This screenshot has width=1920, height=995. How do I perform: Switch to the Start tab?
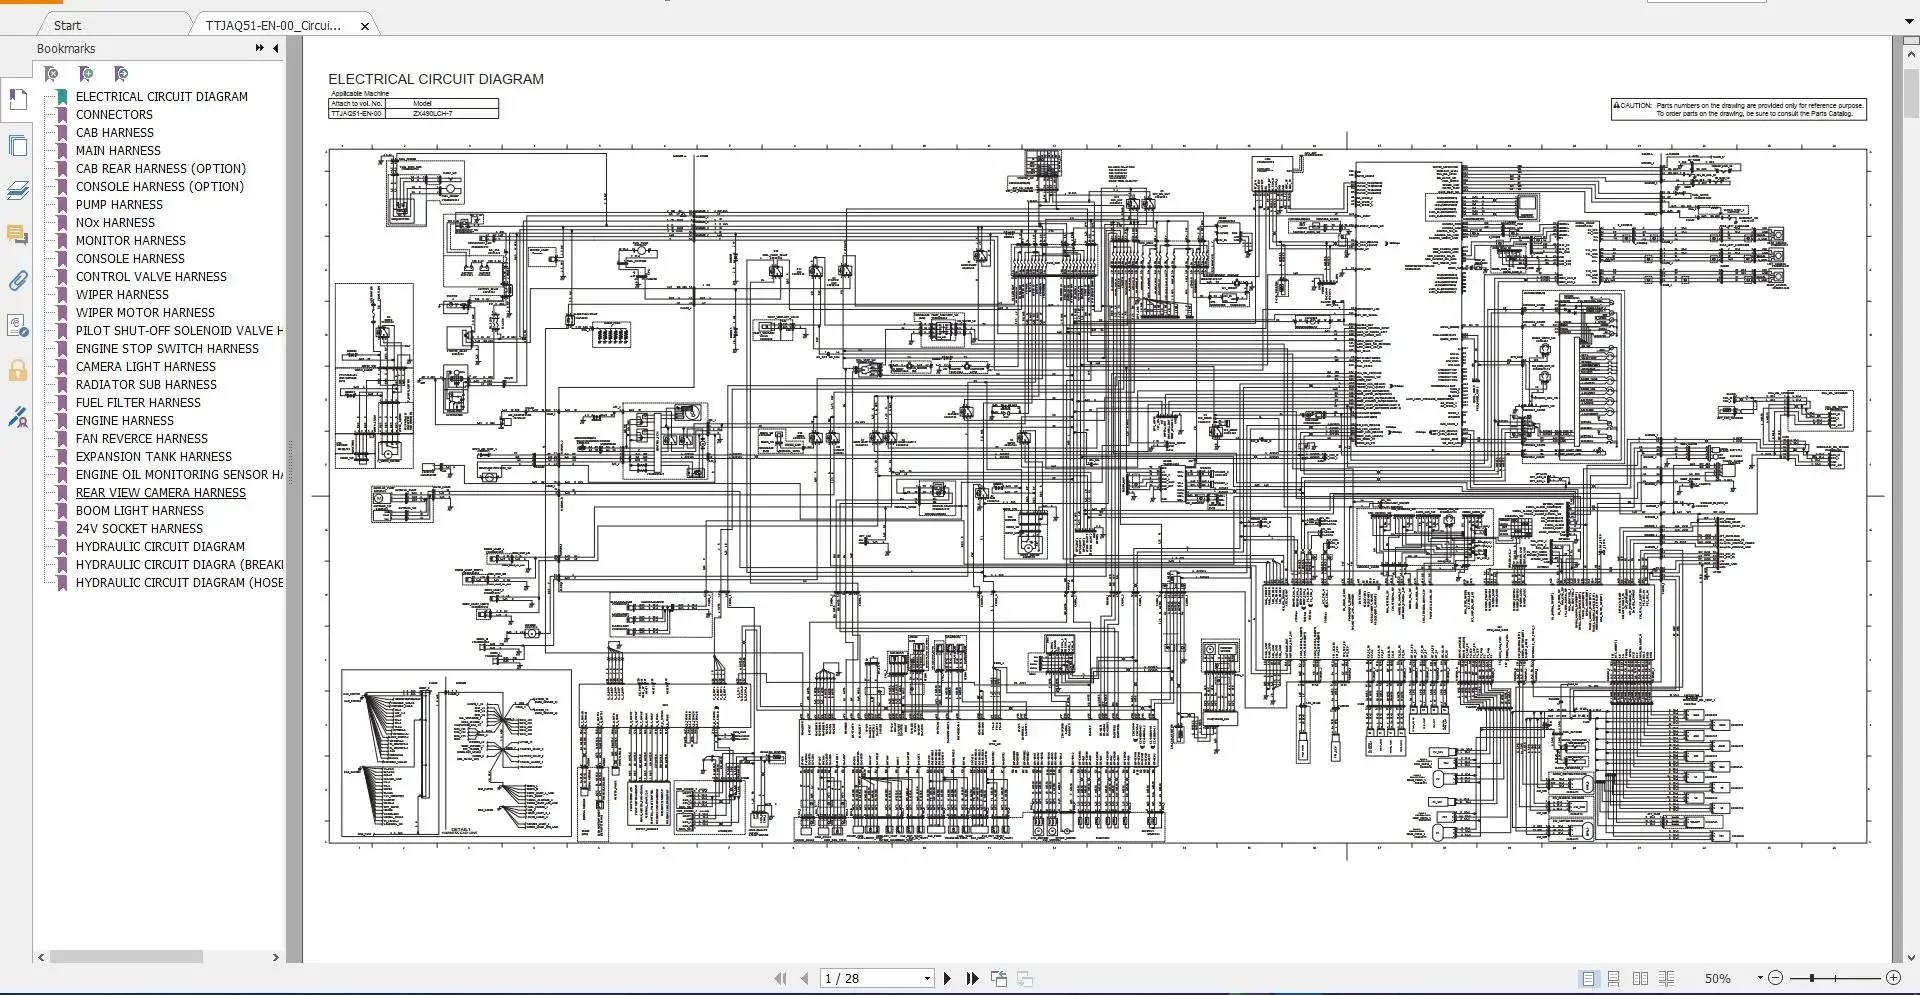[x=69, y=24]
